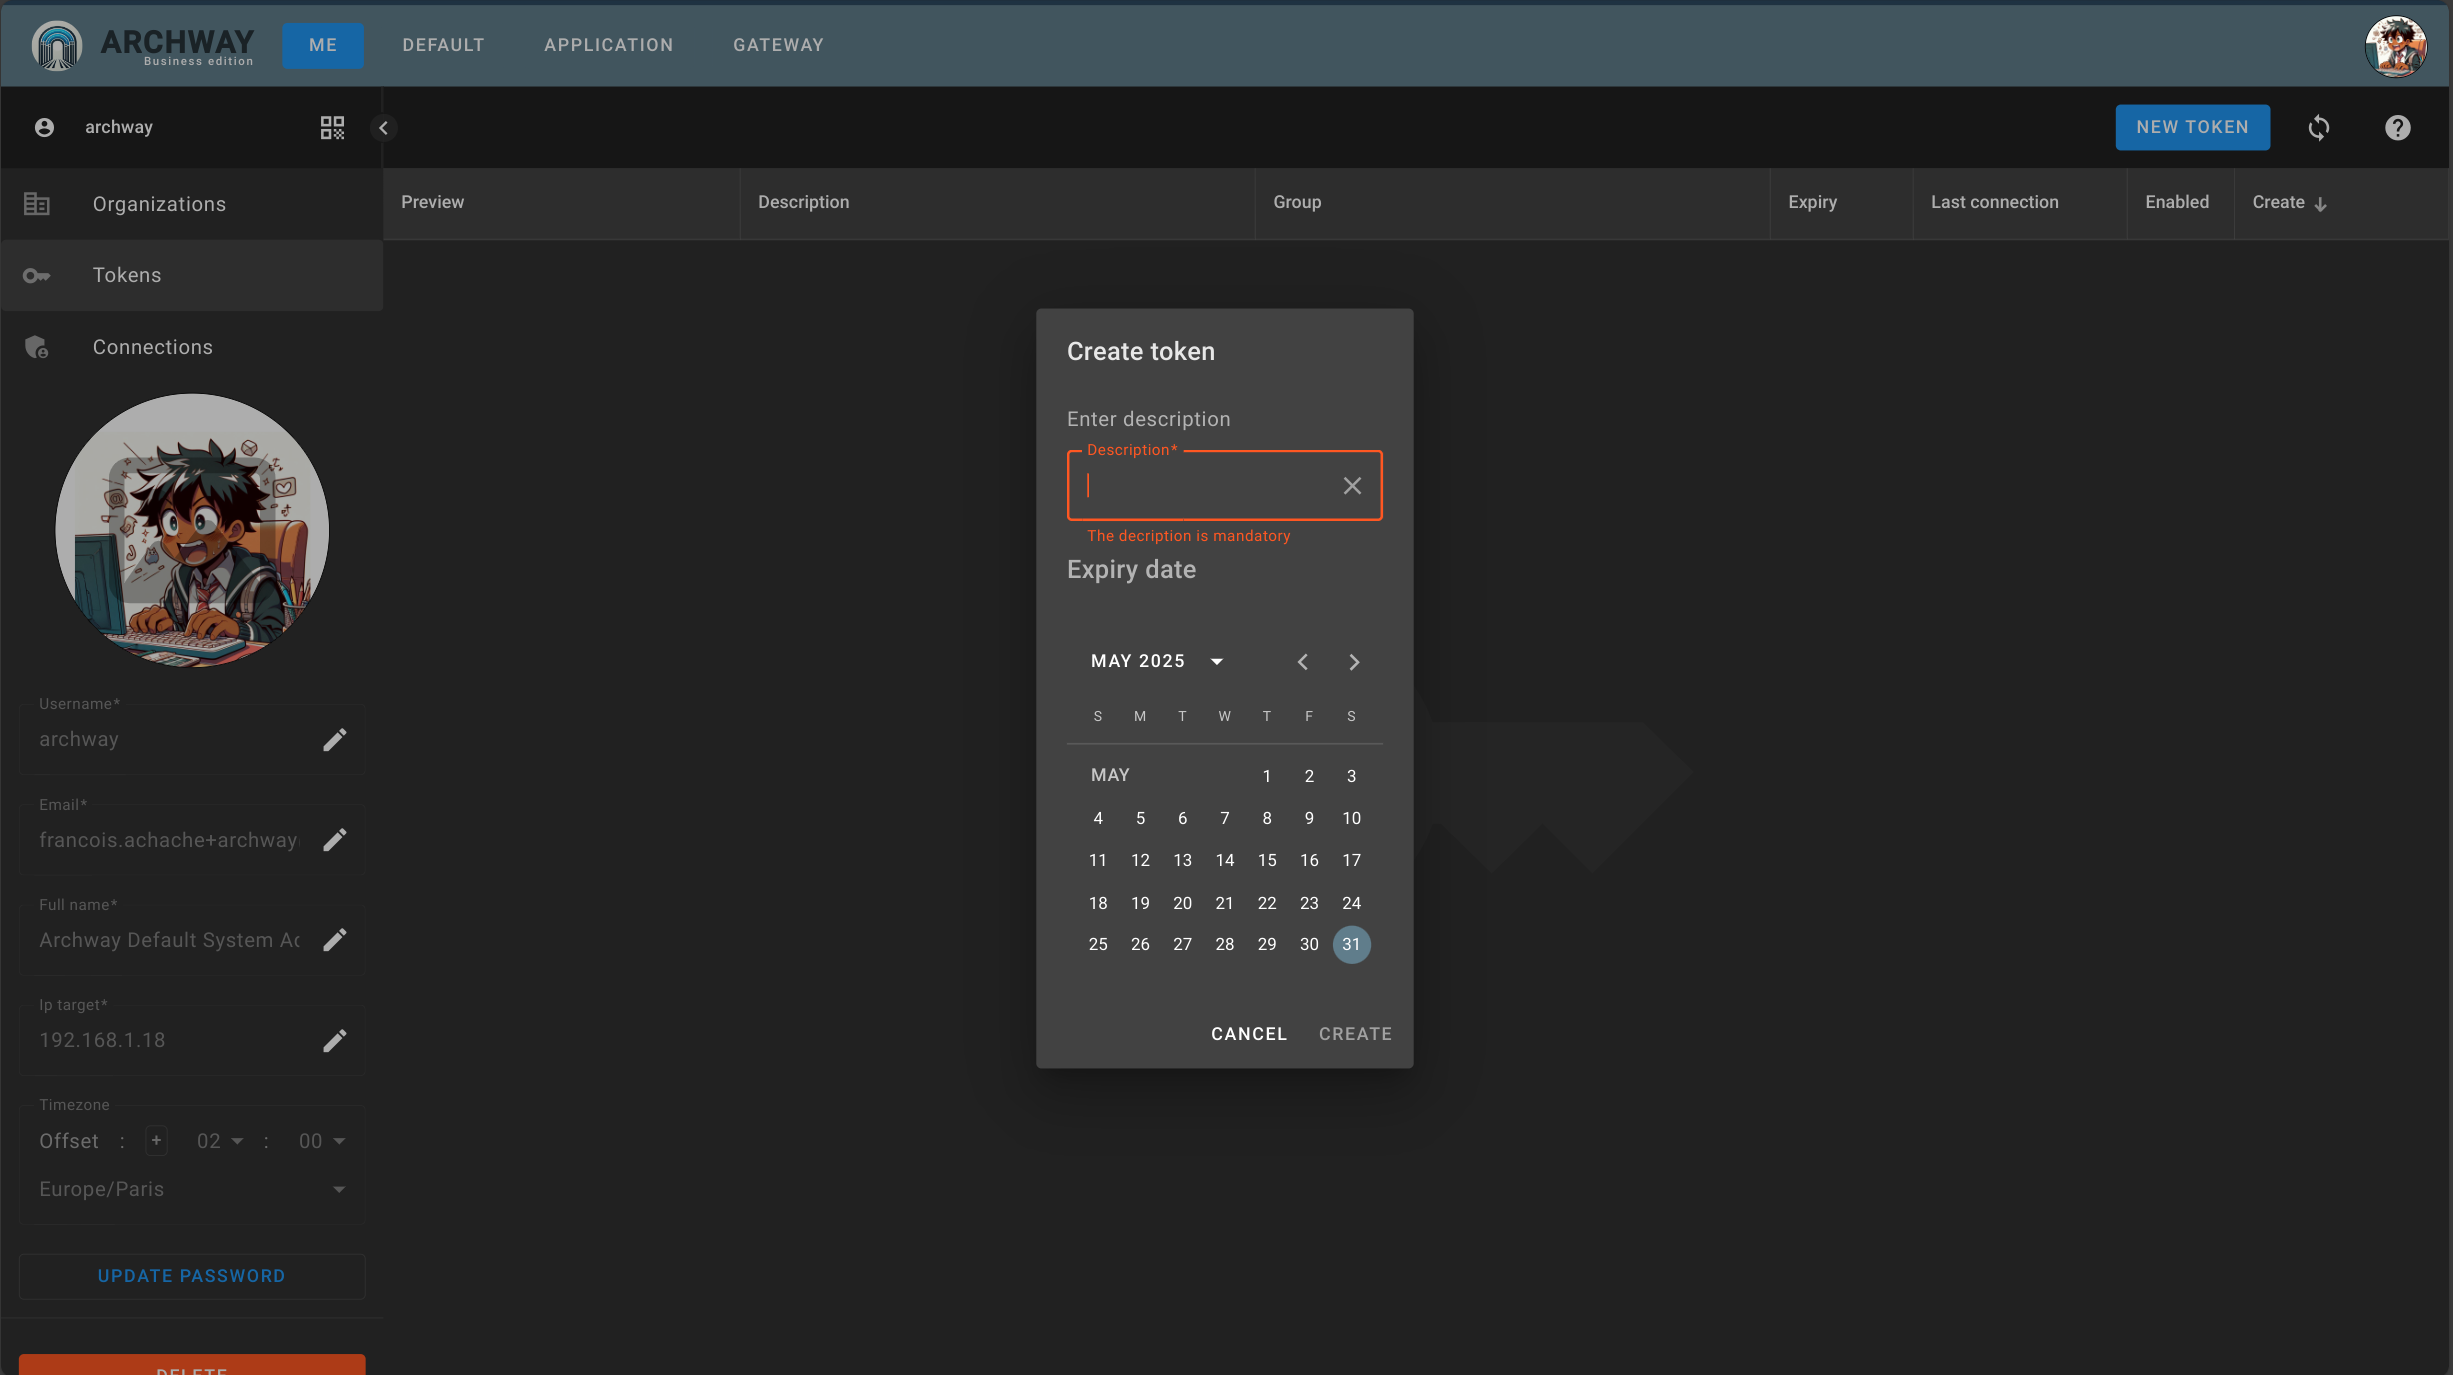Click the Tokens key icon

[x=37, y=275]
